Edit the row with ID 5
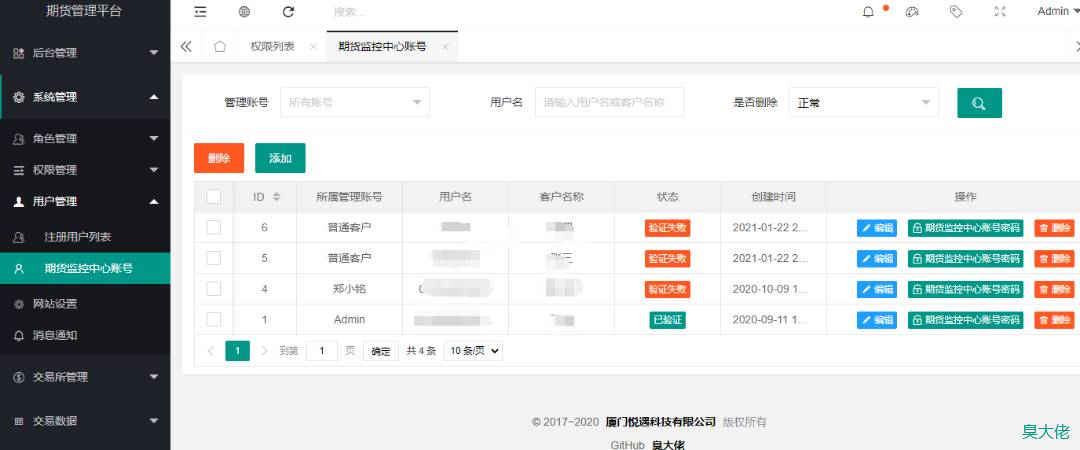Viewport: 1080px width, 450px height. point(877,258)
